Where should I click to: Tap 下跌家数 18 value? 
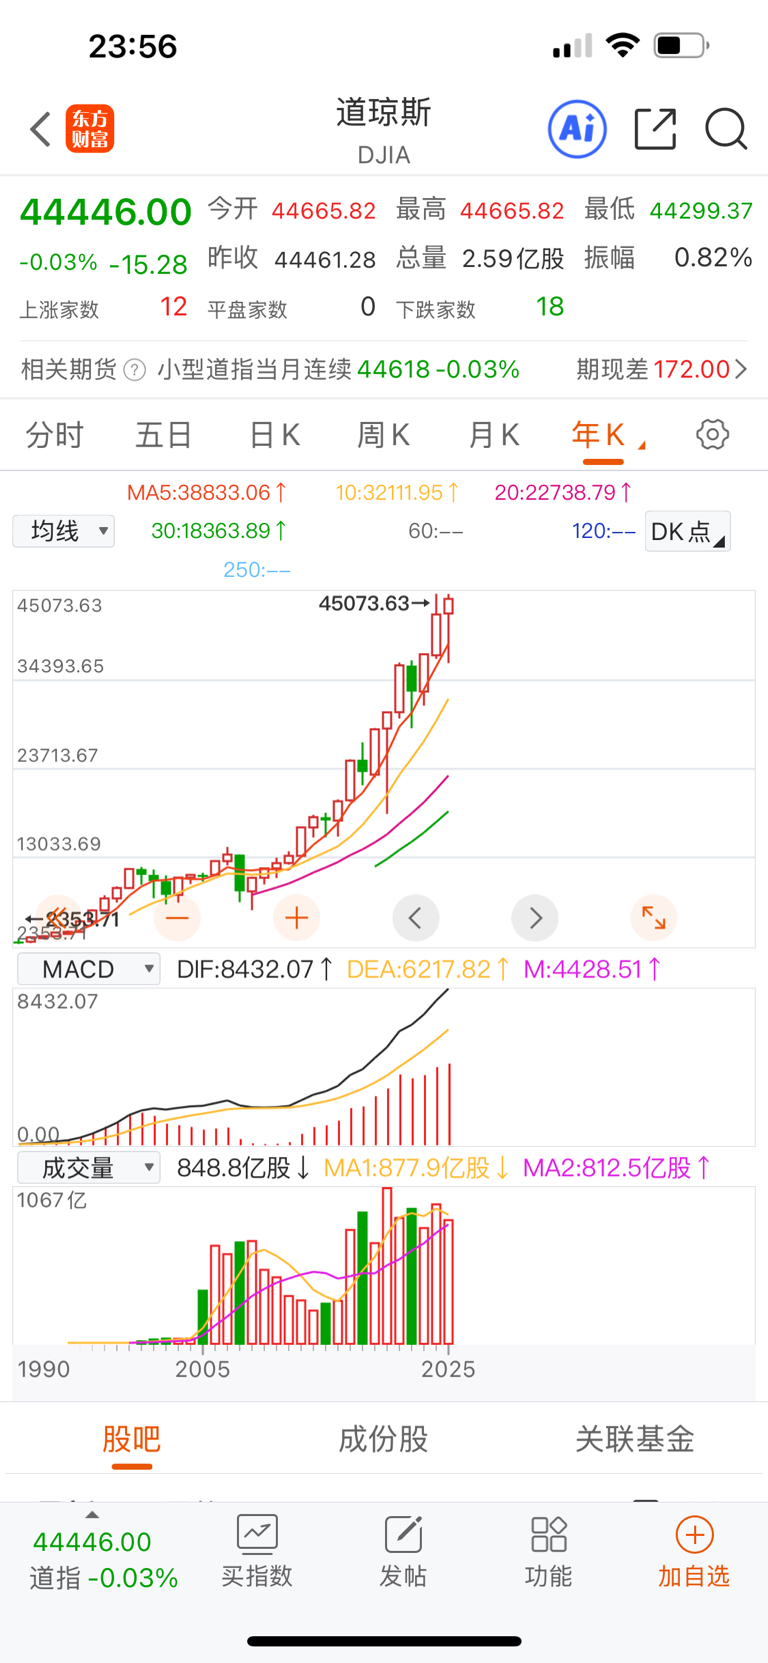(x=550, y=307)
